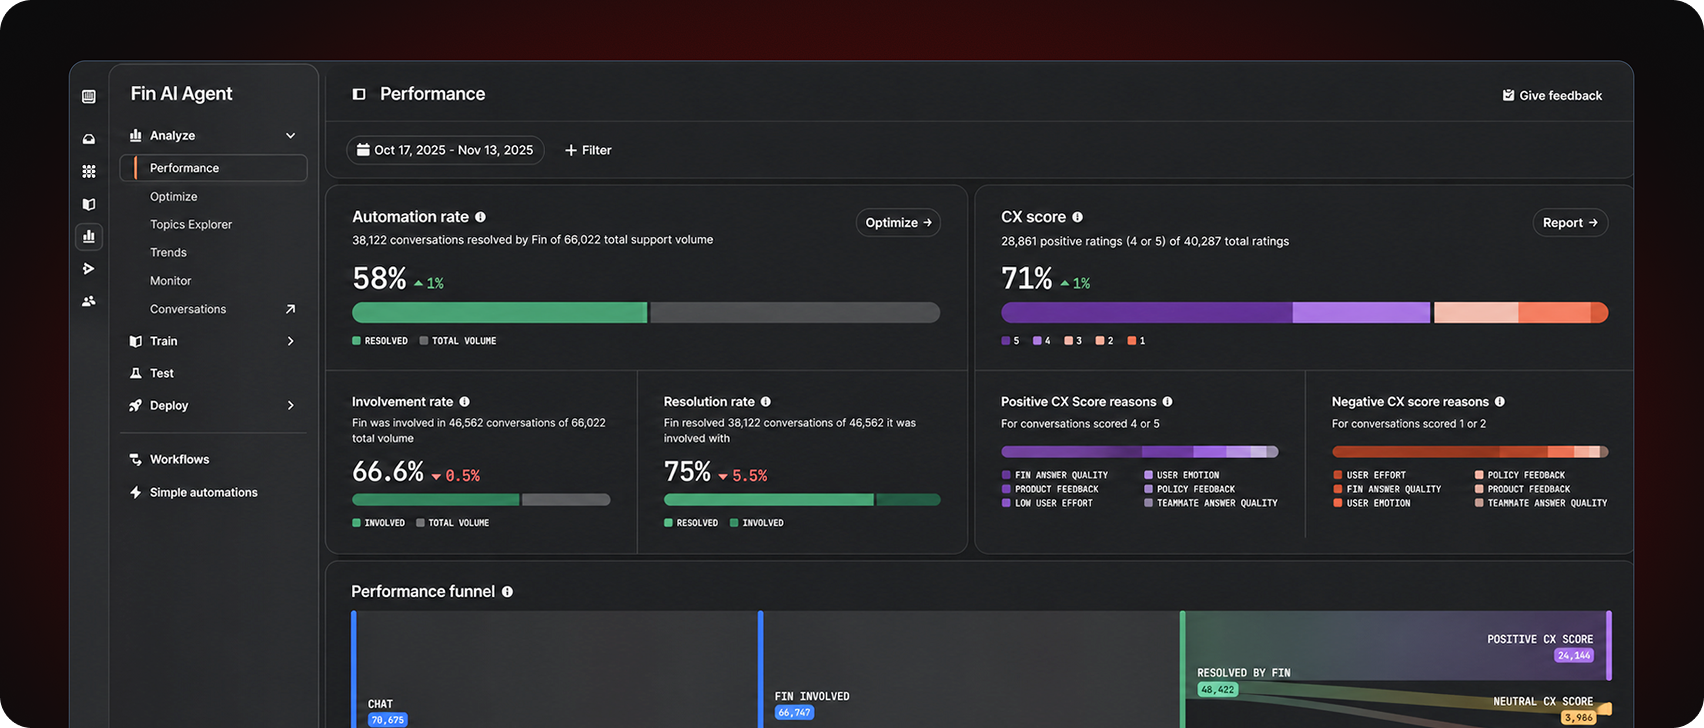
Task: Collapse the Analyze section chevron
Action: (x=291, y=136)
